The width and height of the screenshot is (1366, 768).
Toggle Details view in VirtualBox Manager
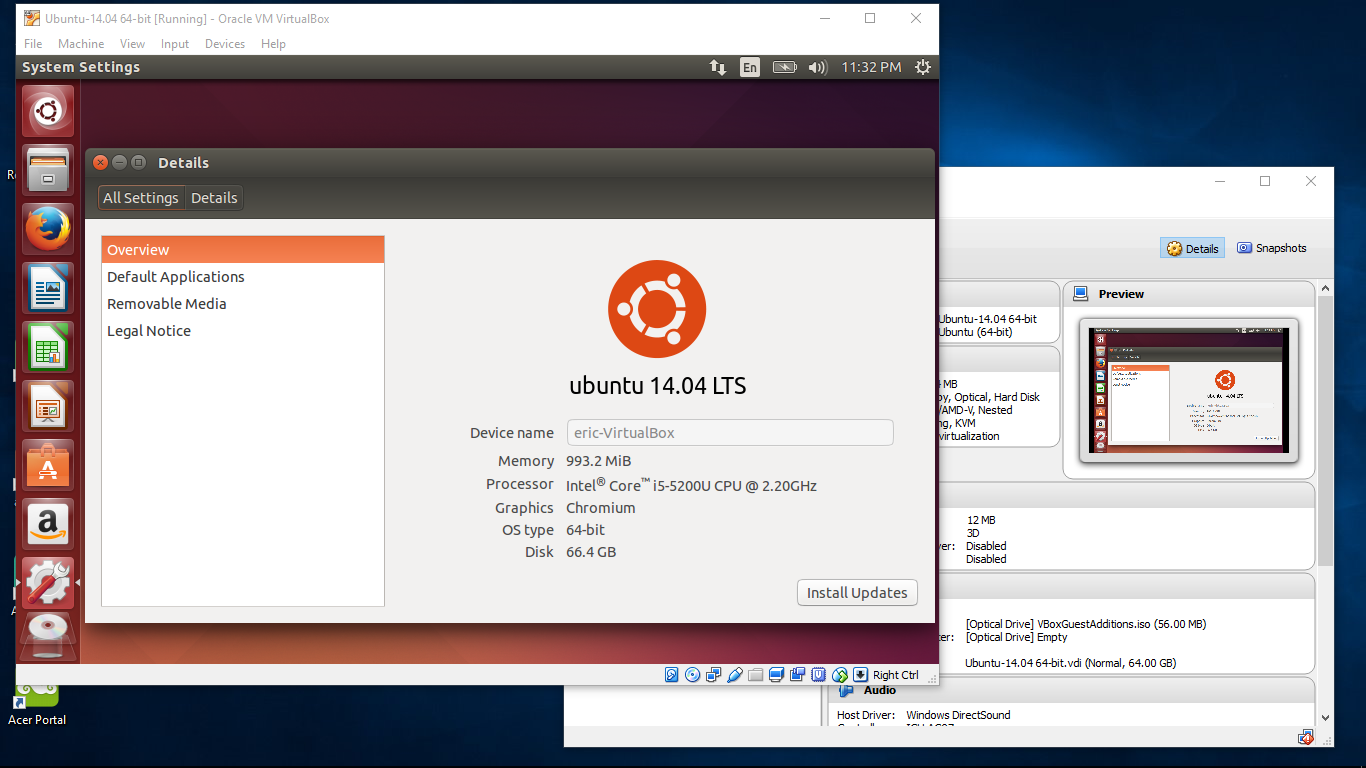[x=1192, y=248]
